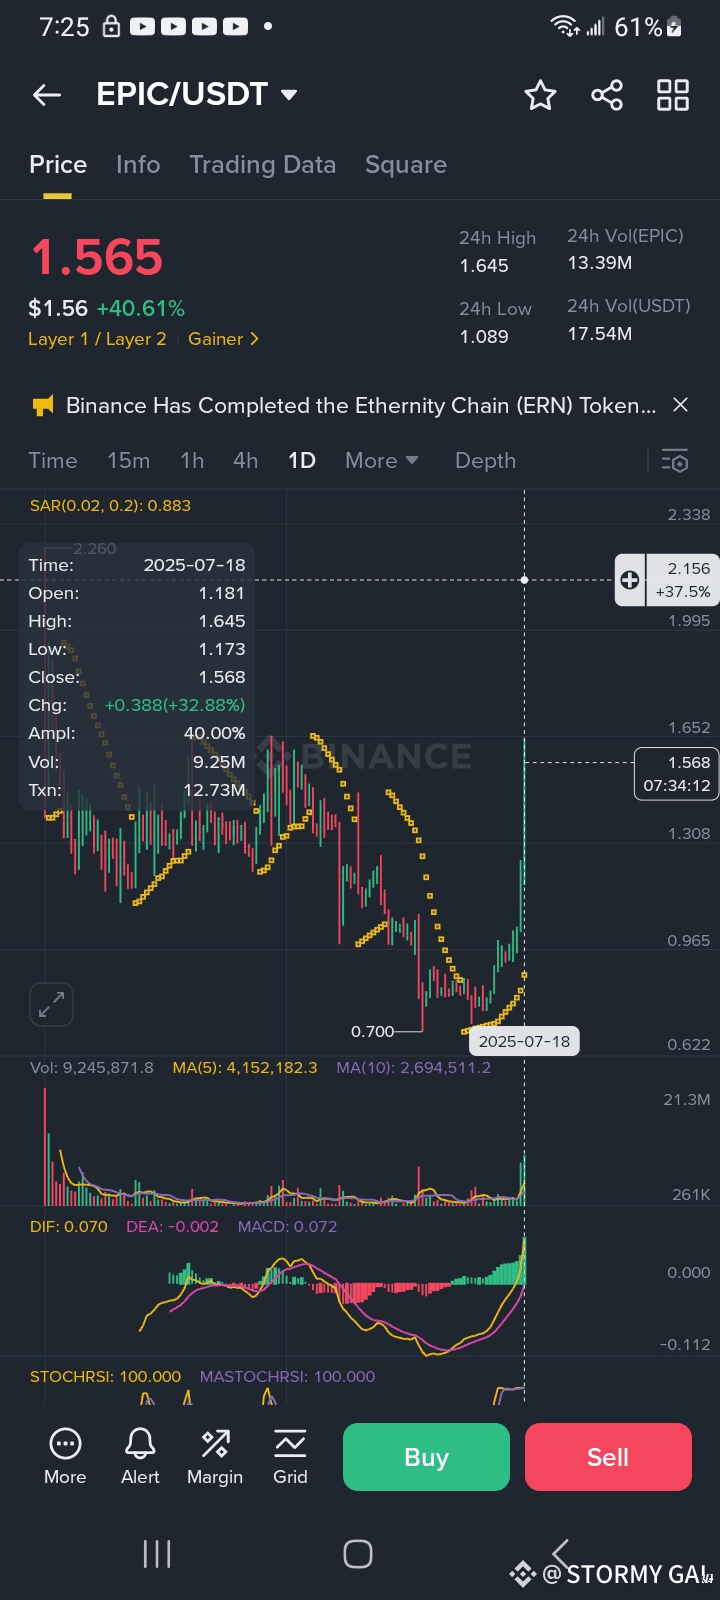
Task: Tap the 24h Vol(USDT) value 17.54M
Action: (600, 334)
